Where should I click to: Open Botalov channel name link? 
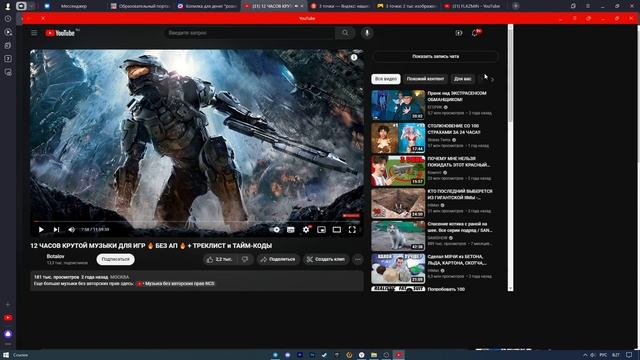point(56,256)
